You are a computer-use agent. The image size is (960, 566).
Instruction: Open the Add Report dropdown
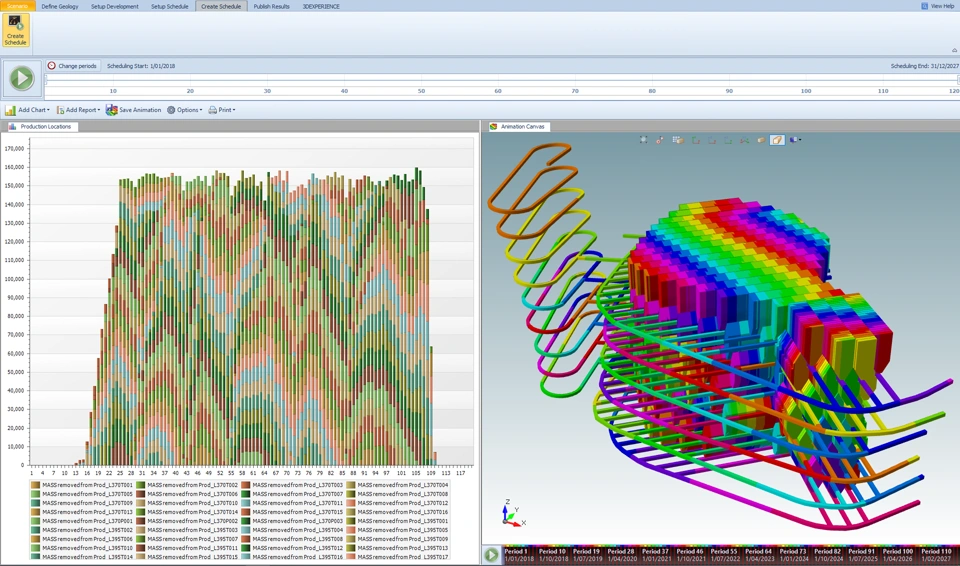[78, 110]
